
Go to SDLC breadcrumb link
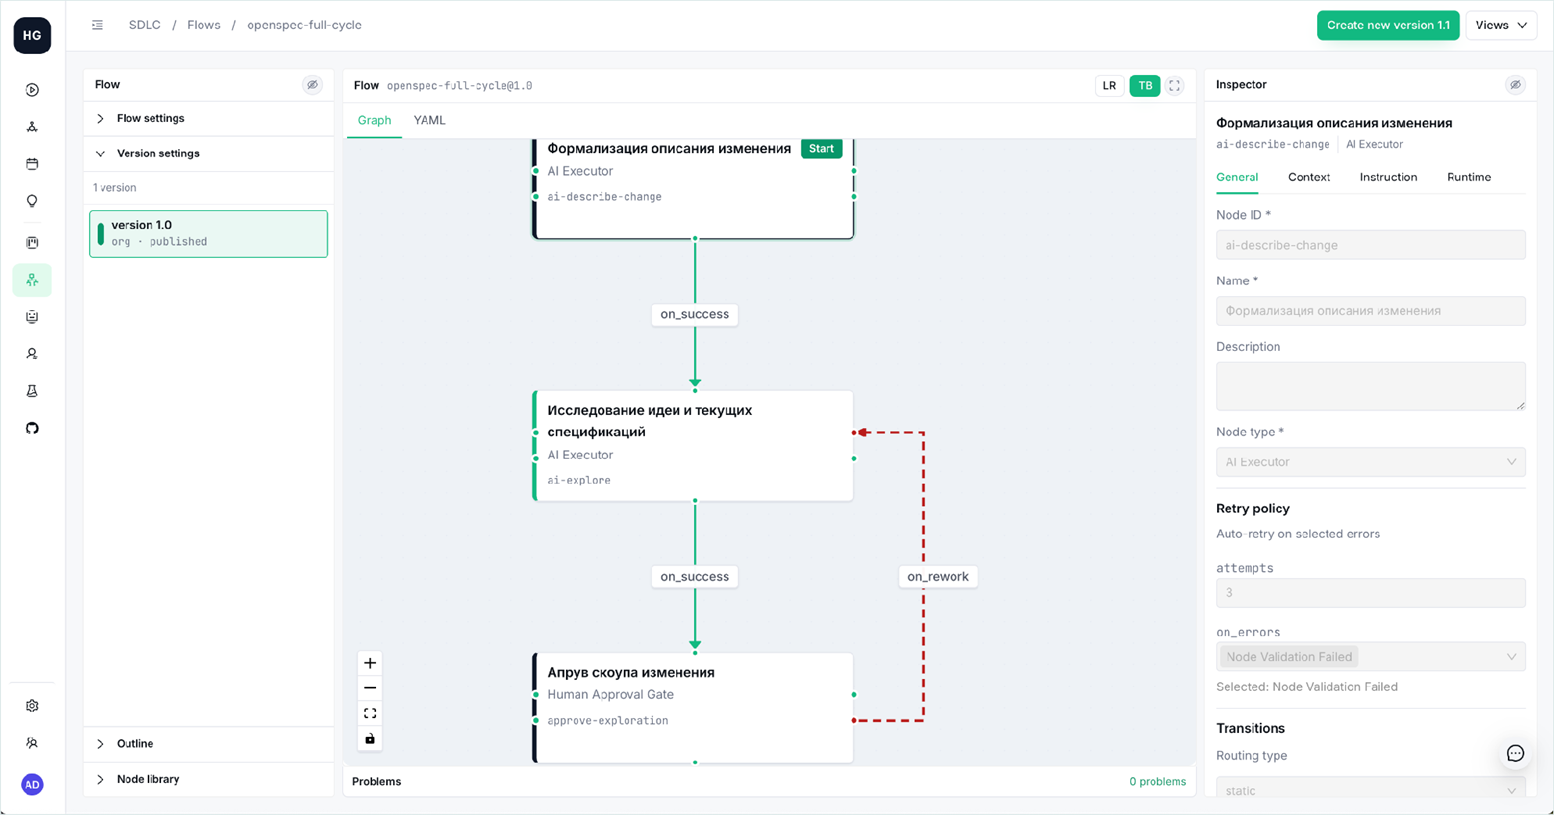tap(144, 25)
